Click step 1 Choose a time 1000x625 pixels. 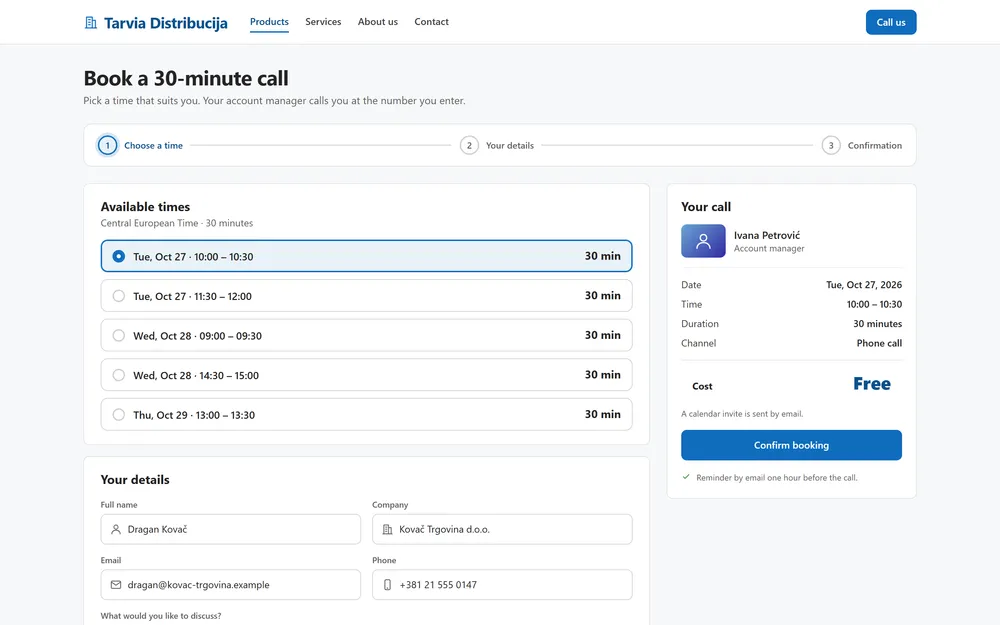pyautogui.click(x=140, y=145)
